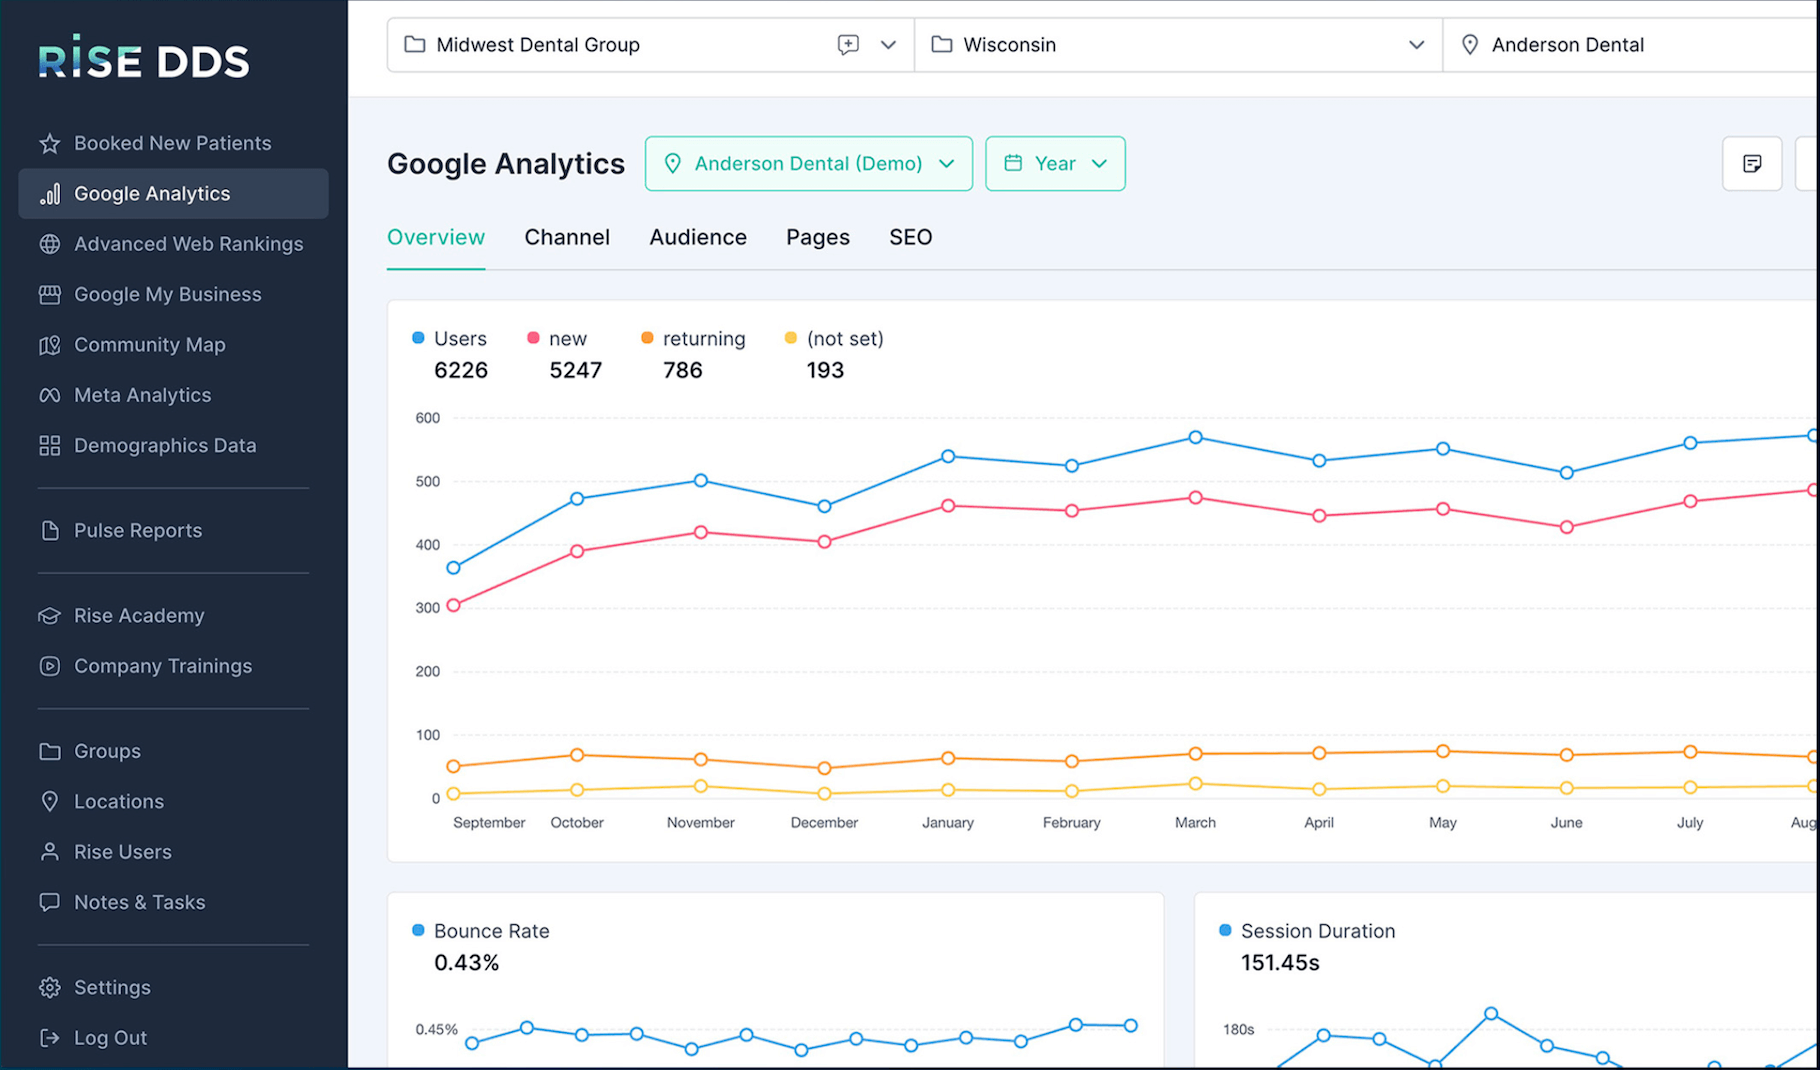
Task: Open the Anderson Dental location selector in top bar
Action: [x=1630, y=45]
